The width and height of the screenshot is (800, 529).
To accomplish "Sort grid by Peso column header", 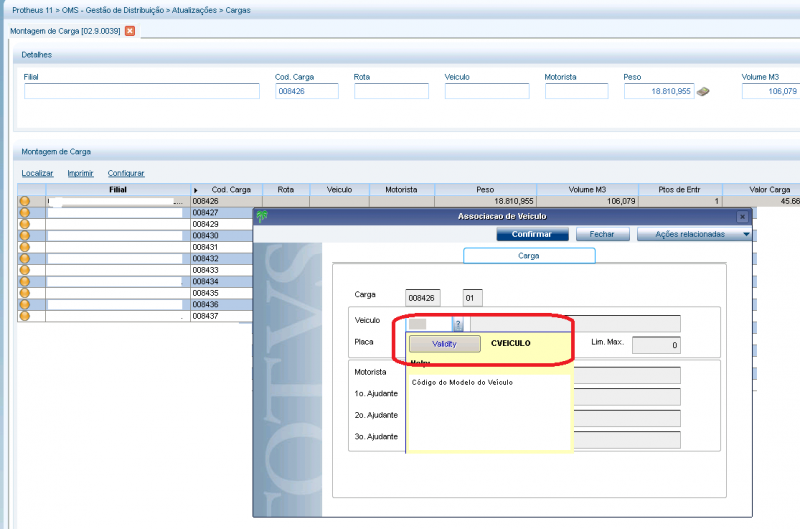I will point(485,190).
